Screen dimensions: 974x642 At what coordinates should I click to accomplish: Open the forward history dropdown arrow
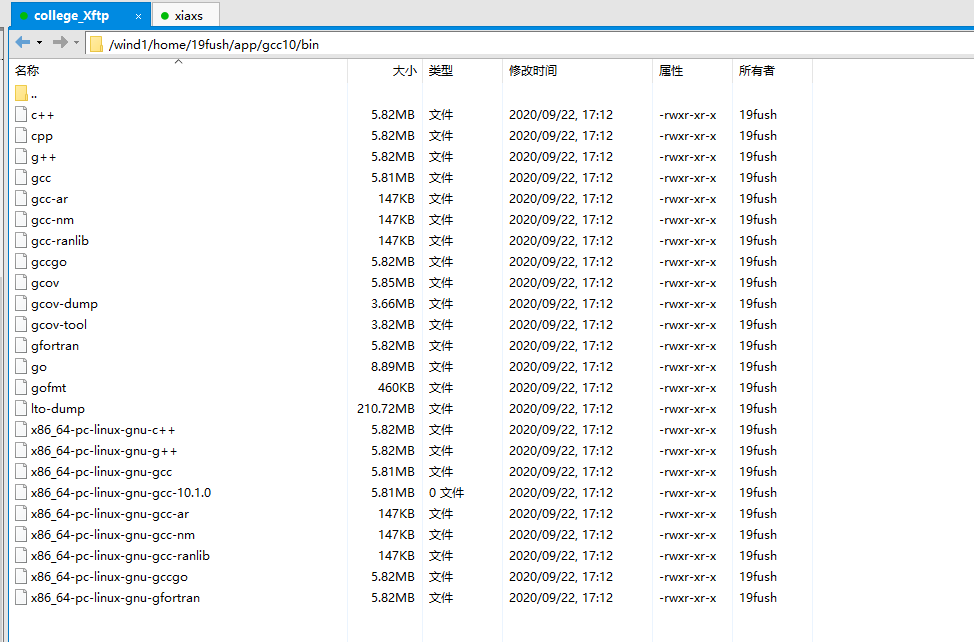[76, 43]
